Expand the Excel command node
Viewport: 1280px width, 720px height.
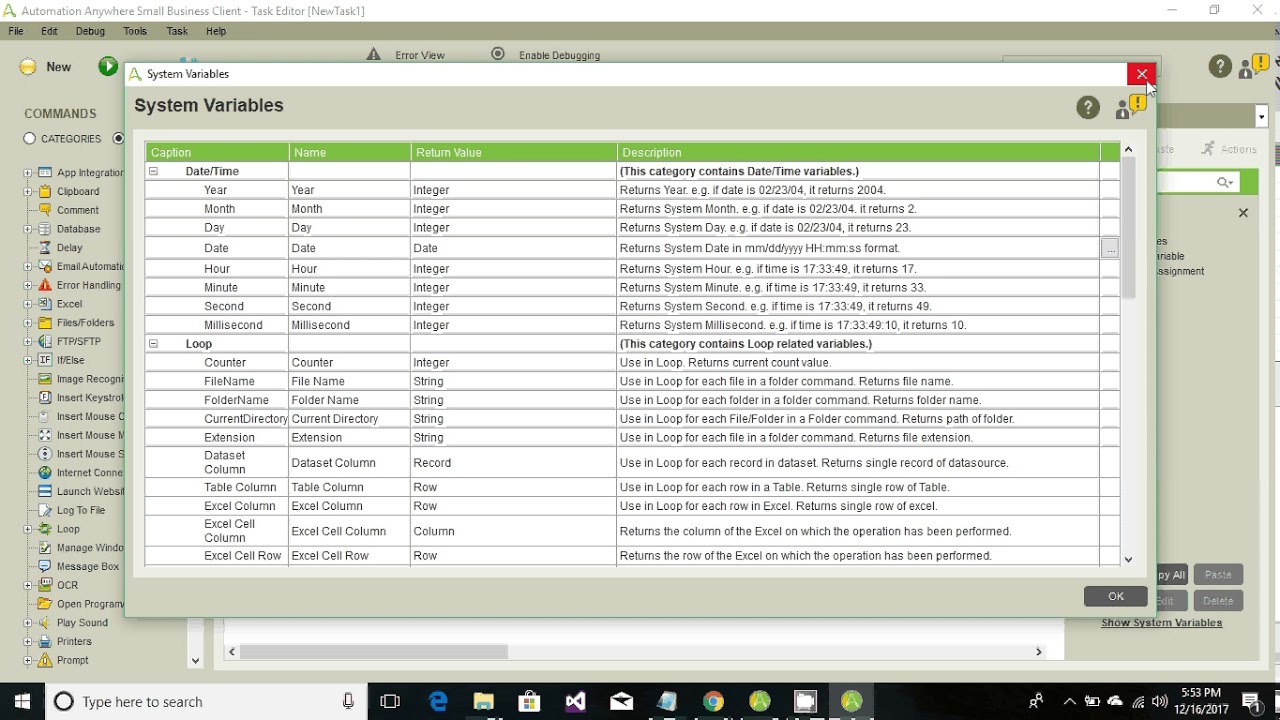tap(28, 304)
